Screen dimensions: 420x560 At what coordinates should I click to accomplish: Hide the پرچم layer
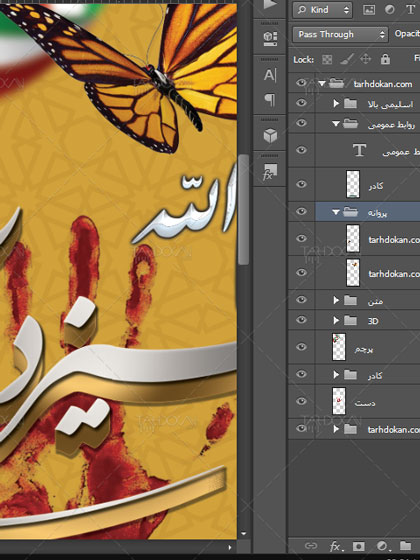[x=301, y=347]
